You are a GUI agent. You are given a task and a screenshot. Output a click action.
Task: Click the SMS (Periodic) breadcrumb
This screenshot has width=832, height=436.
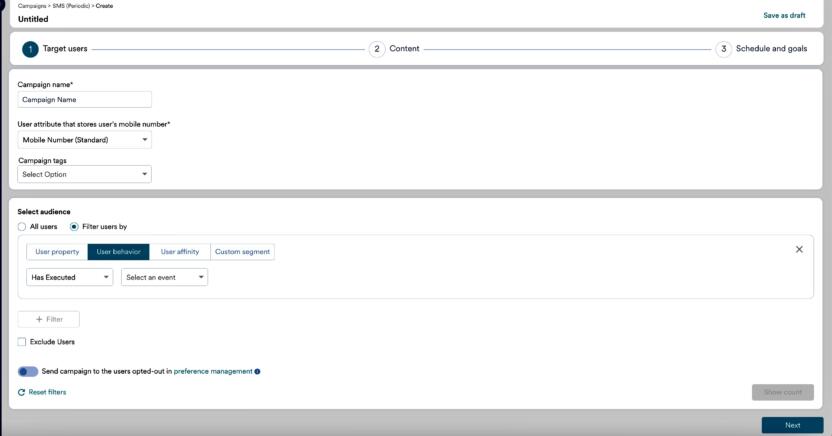pos(71,6)
